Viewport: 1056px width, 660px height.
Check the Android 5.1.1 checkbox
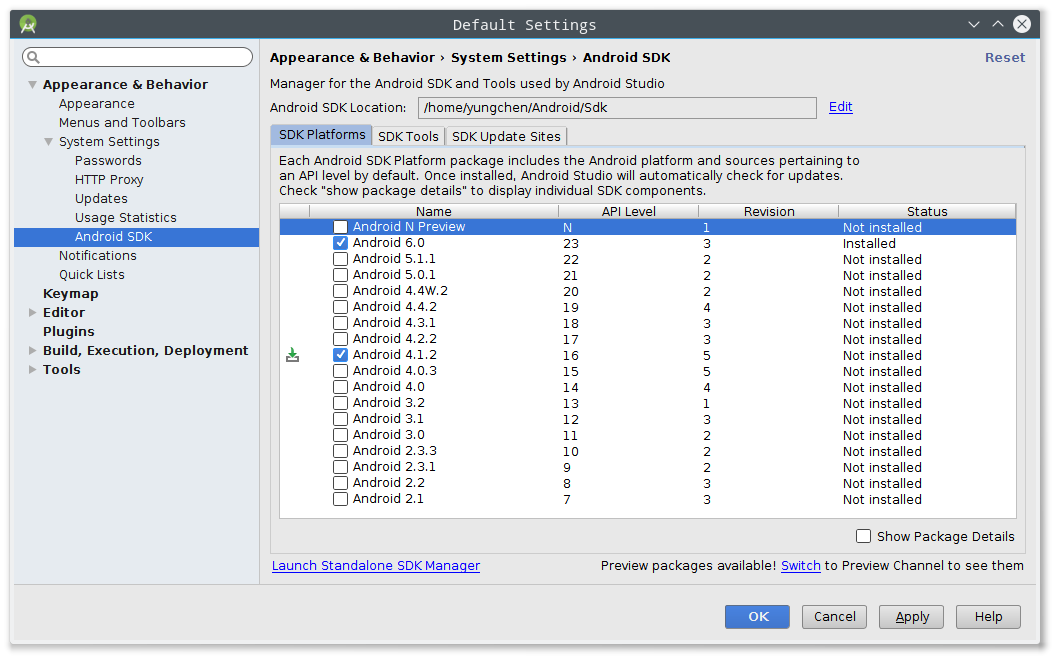pyautogui.click(x=340, y=259)
